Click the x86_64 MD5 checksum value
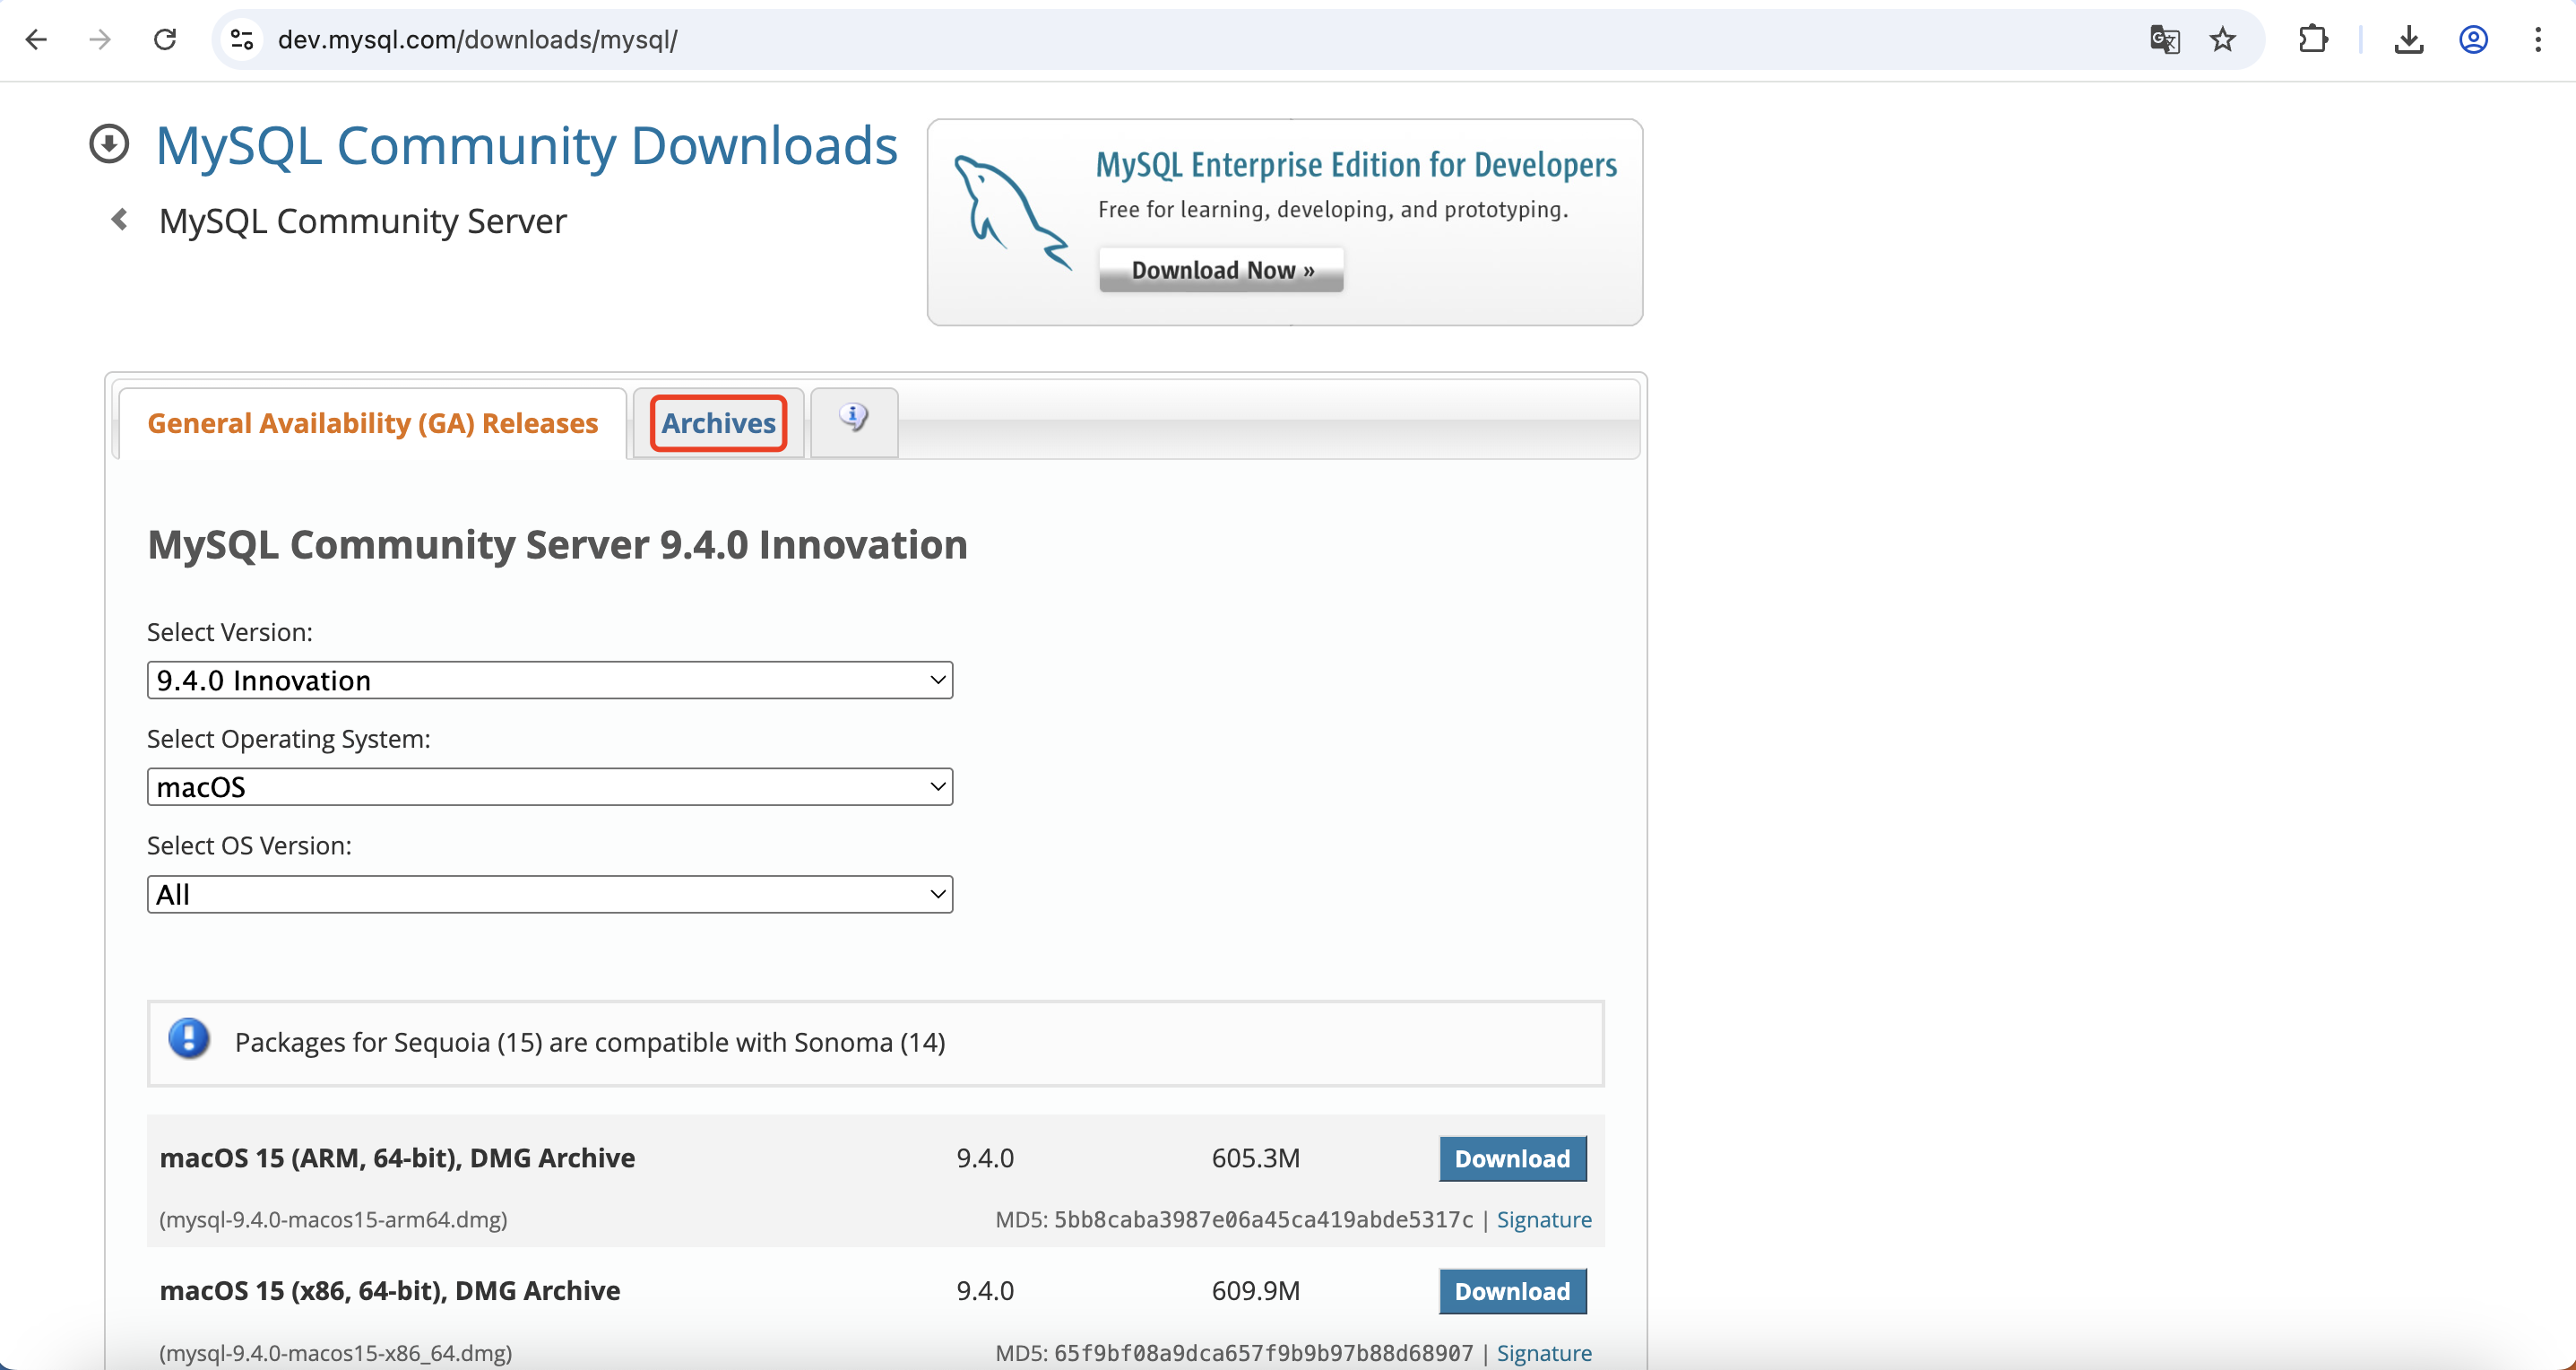This screenshot has height=1370, width=2576. [x=1263, y=1352]
